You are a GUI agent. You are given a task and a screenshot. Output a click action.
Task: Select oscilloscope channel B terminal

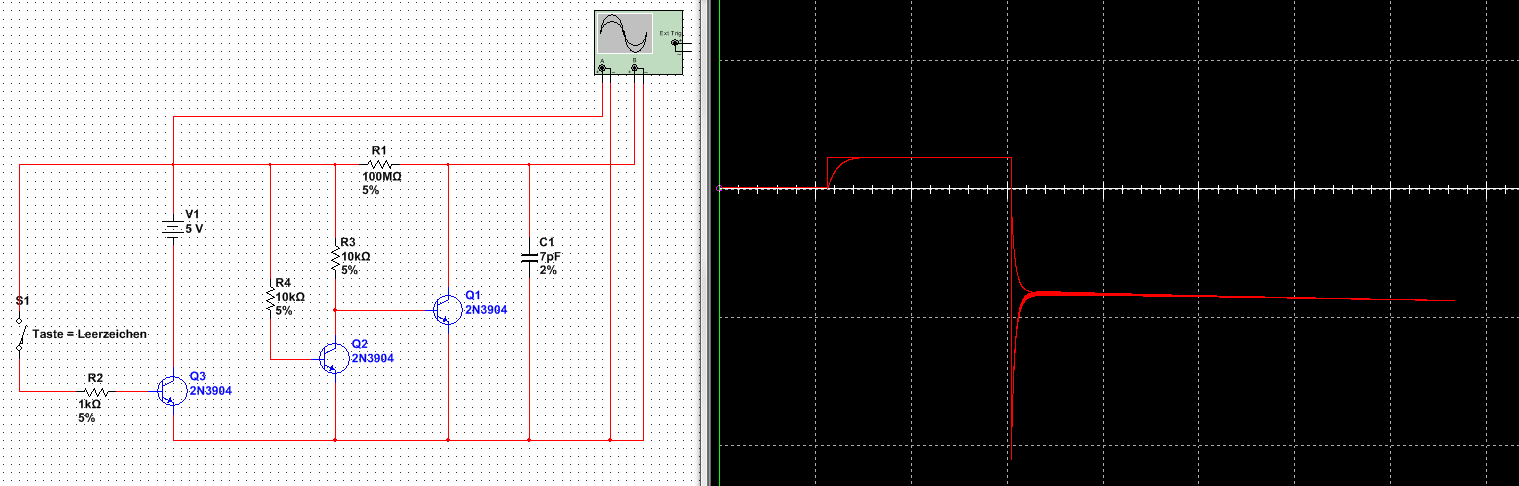point(635,68)
